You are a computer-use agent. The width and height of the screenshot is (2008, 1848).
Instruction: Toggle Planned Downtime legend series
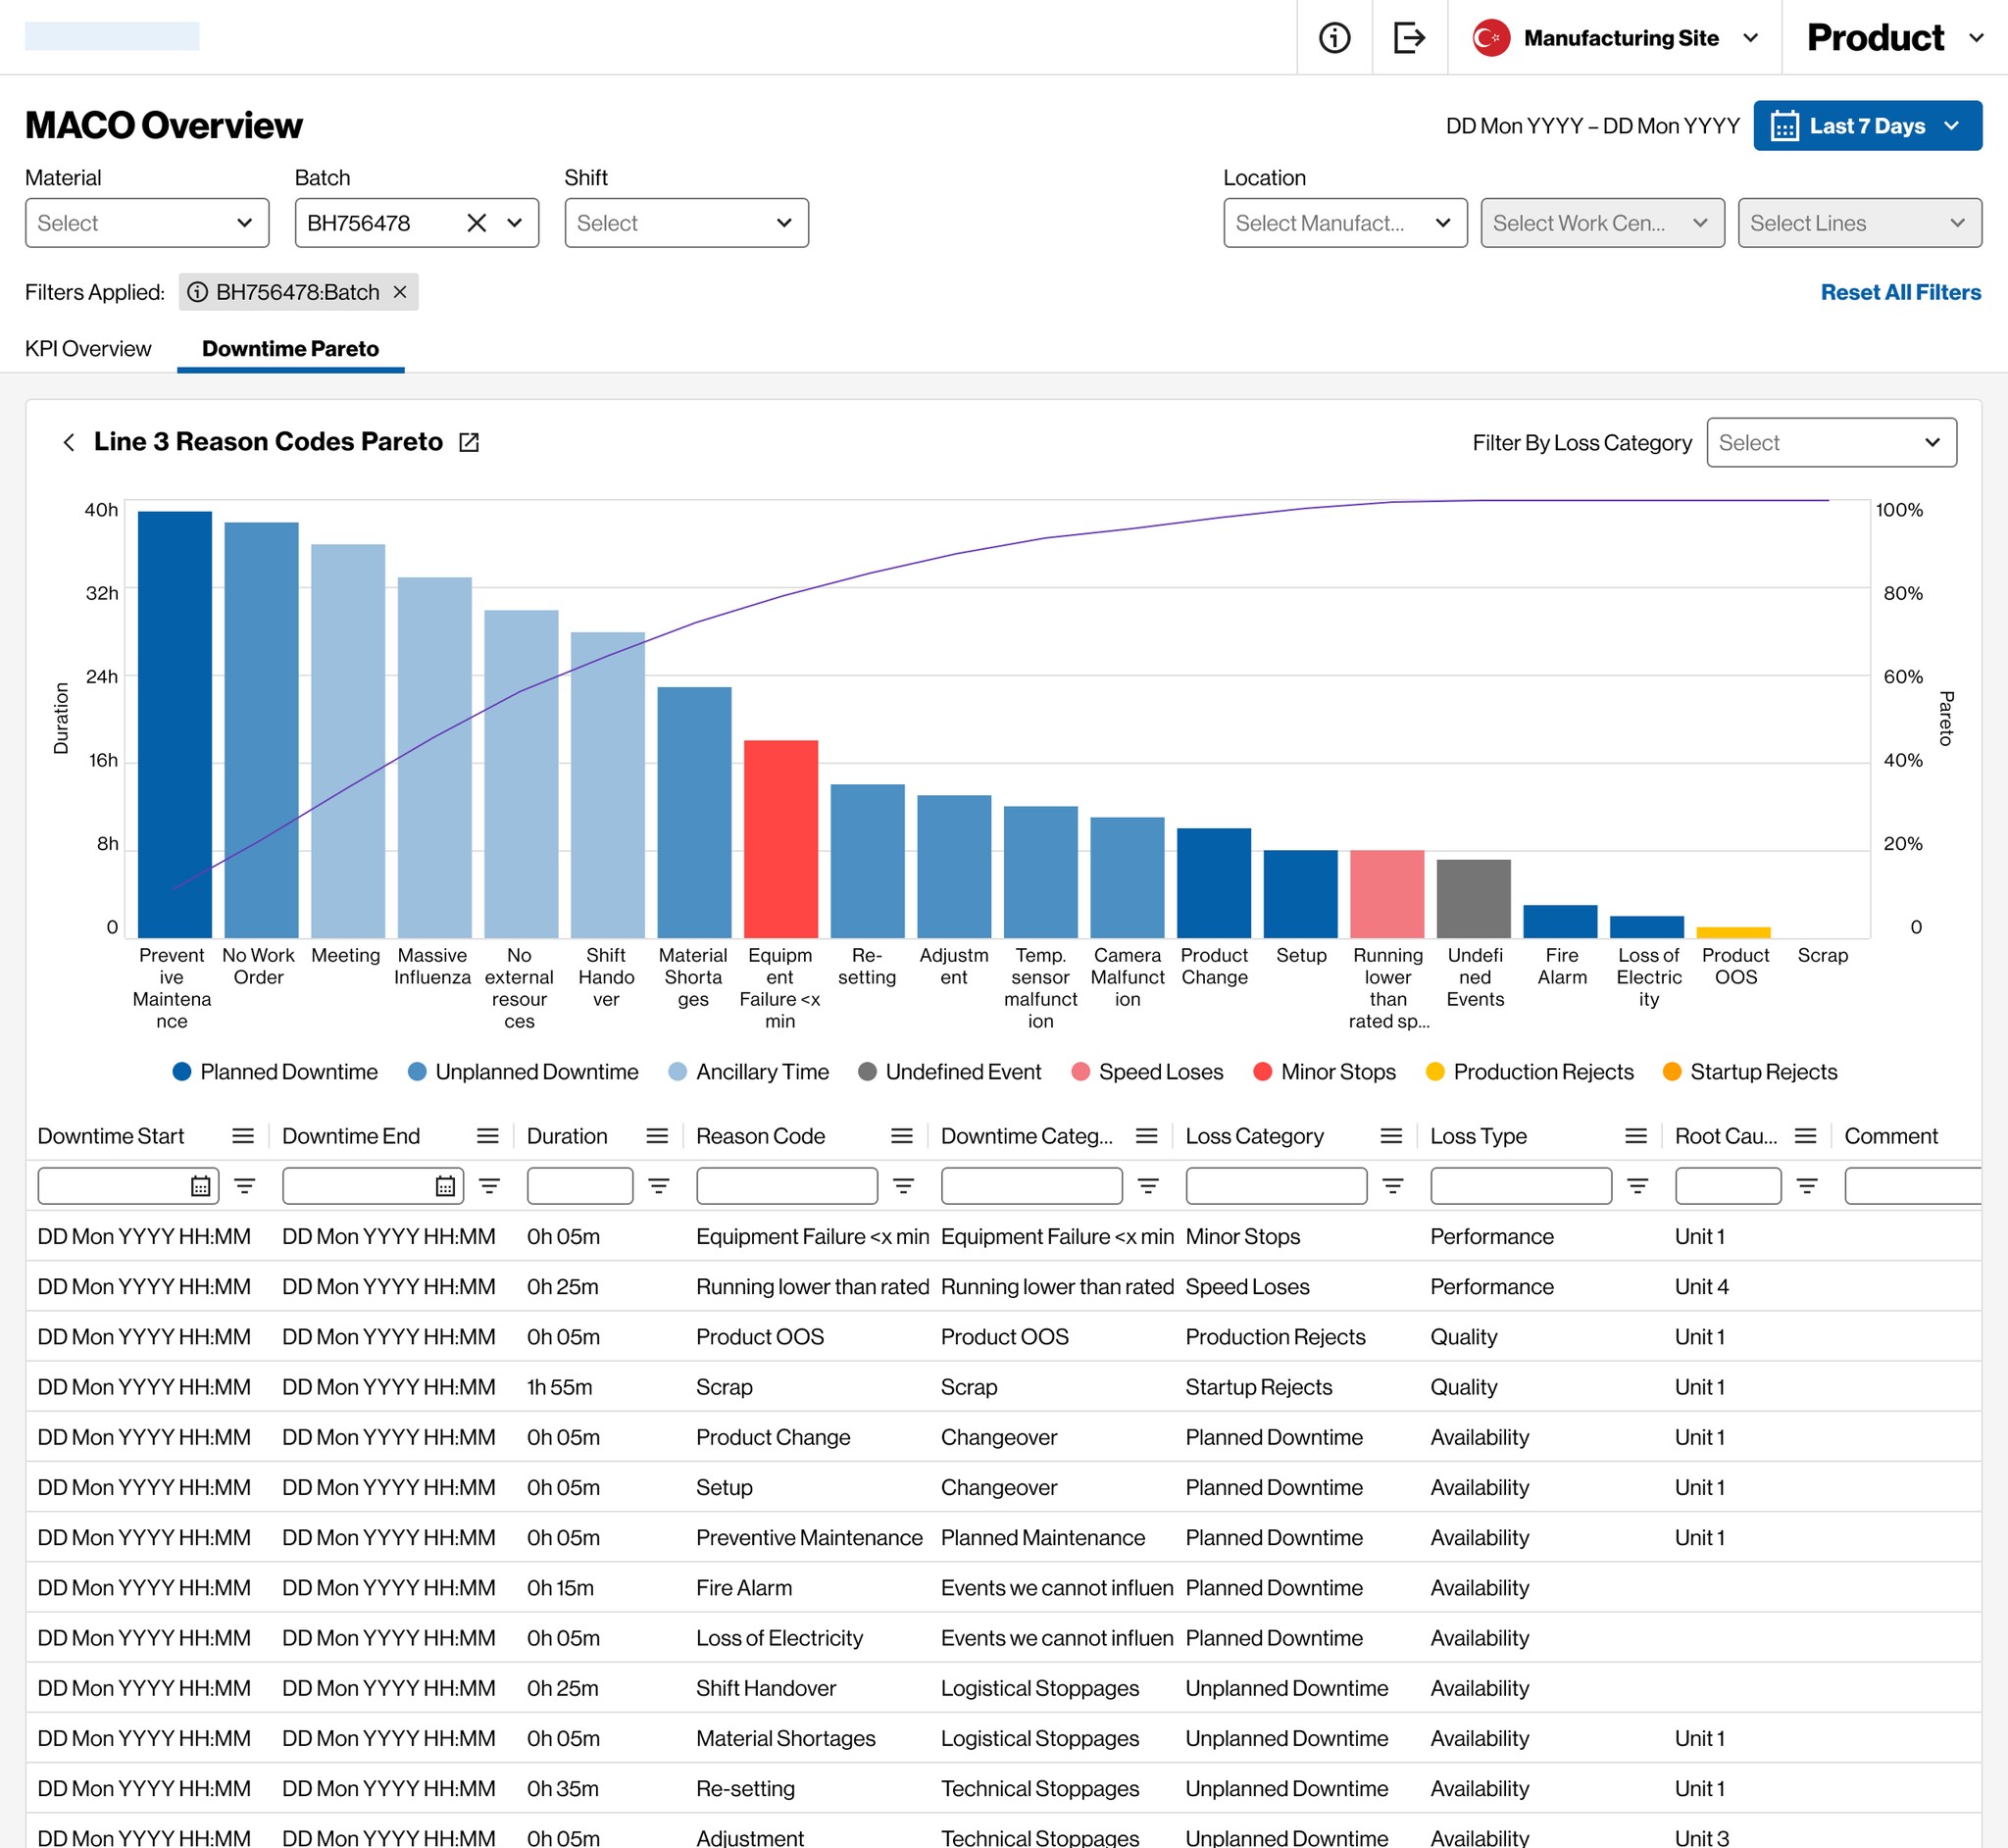(x=275, y=1072)
